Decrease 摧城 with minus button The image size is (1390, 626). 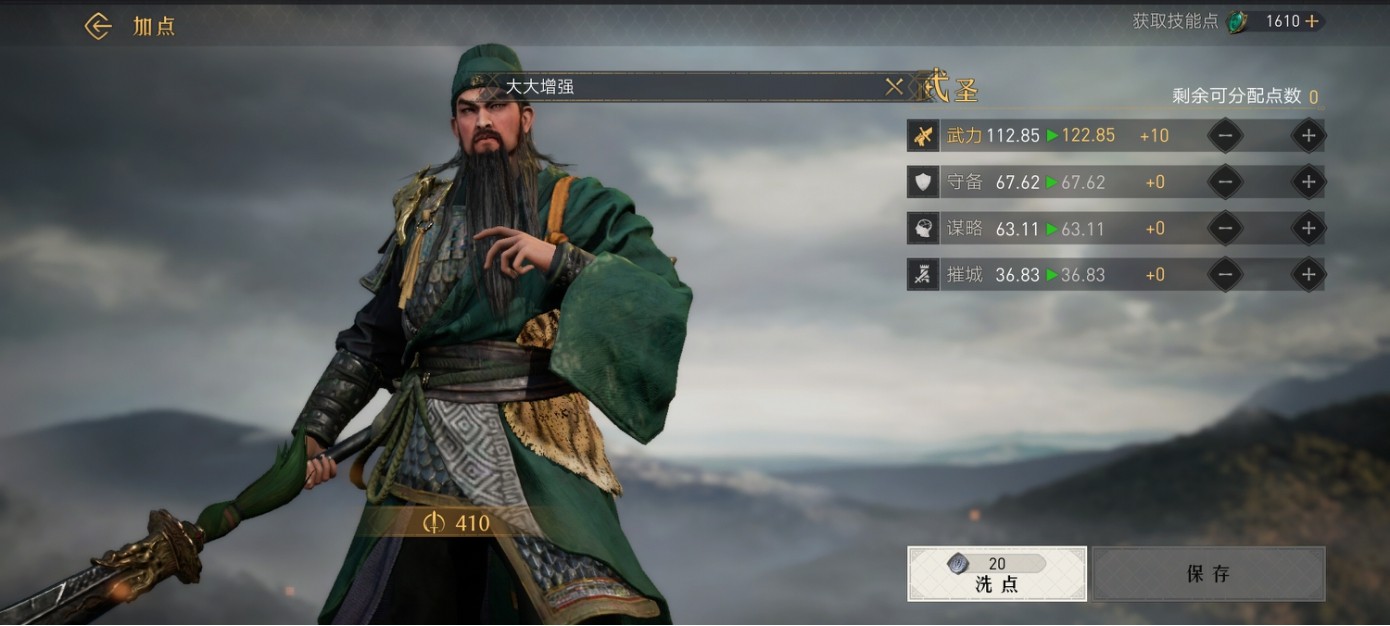click(1225, 275)
